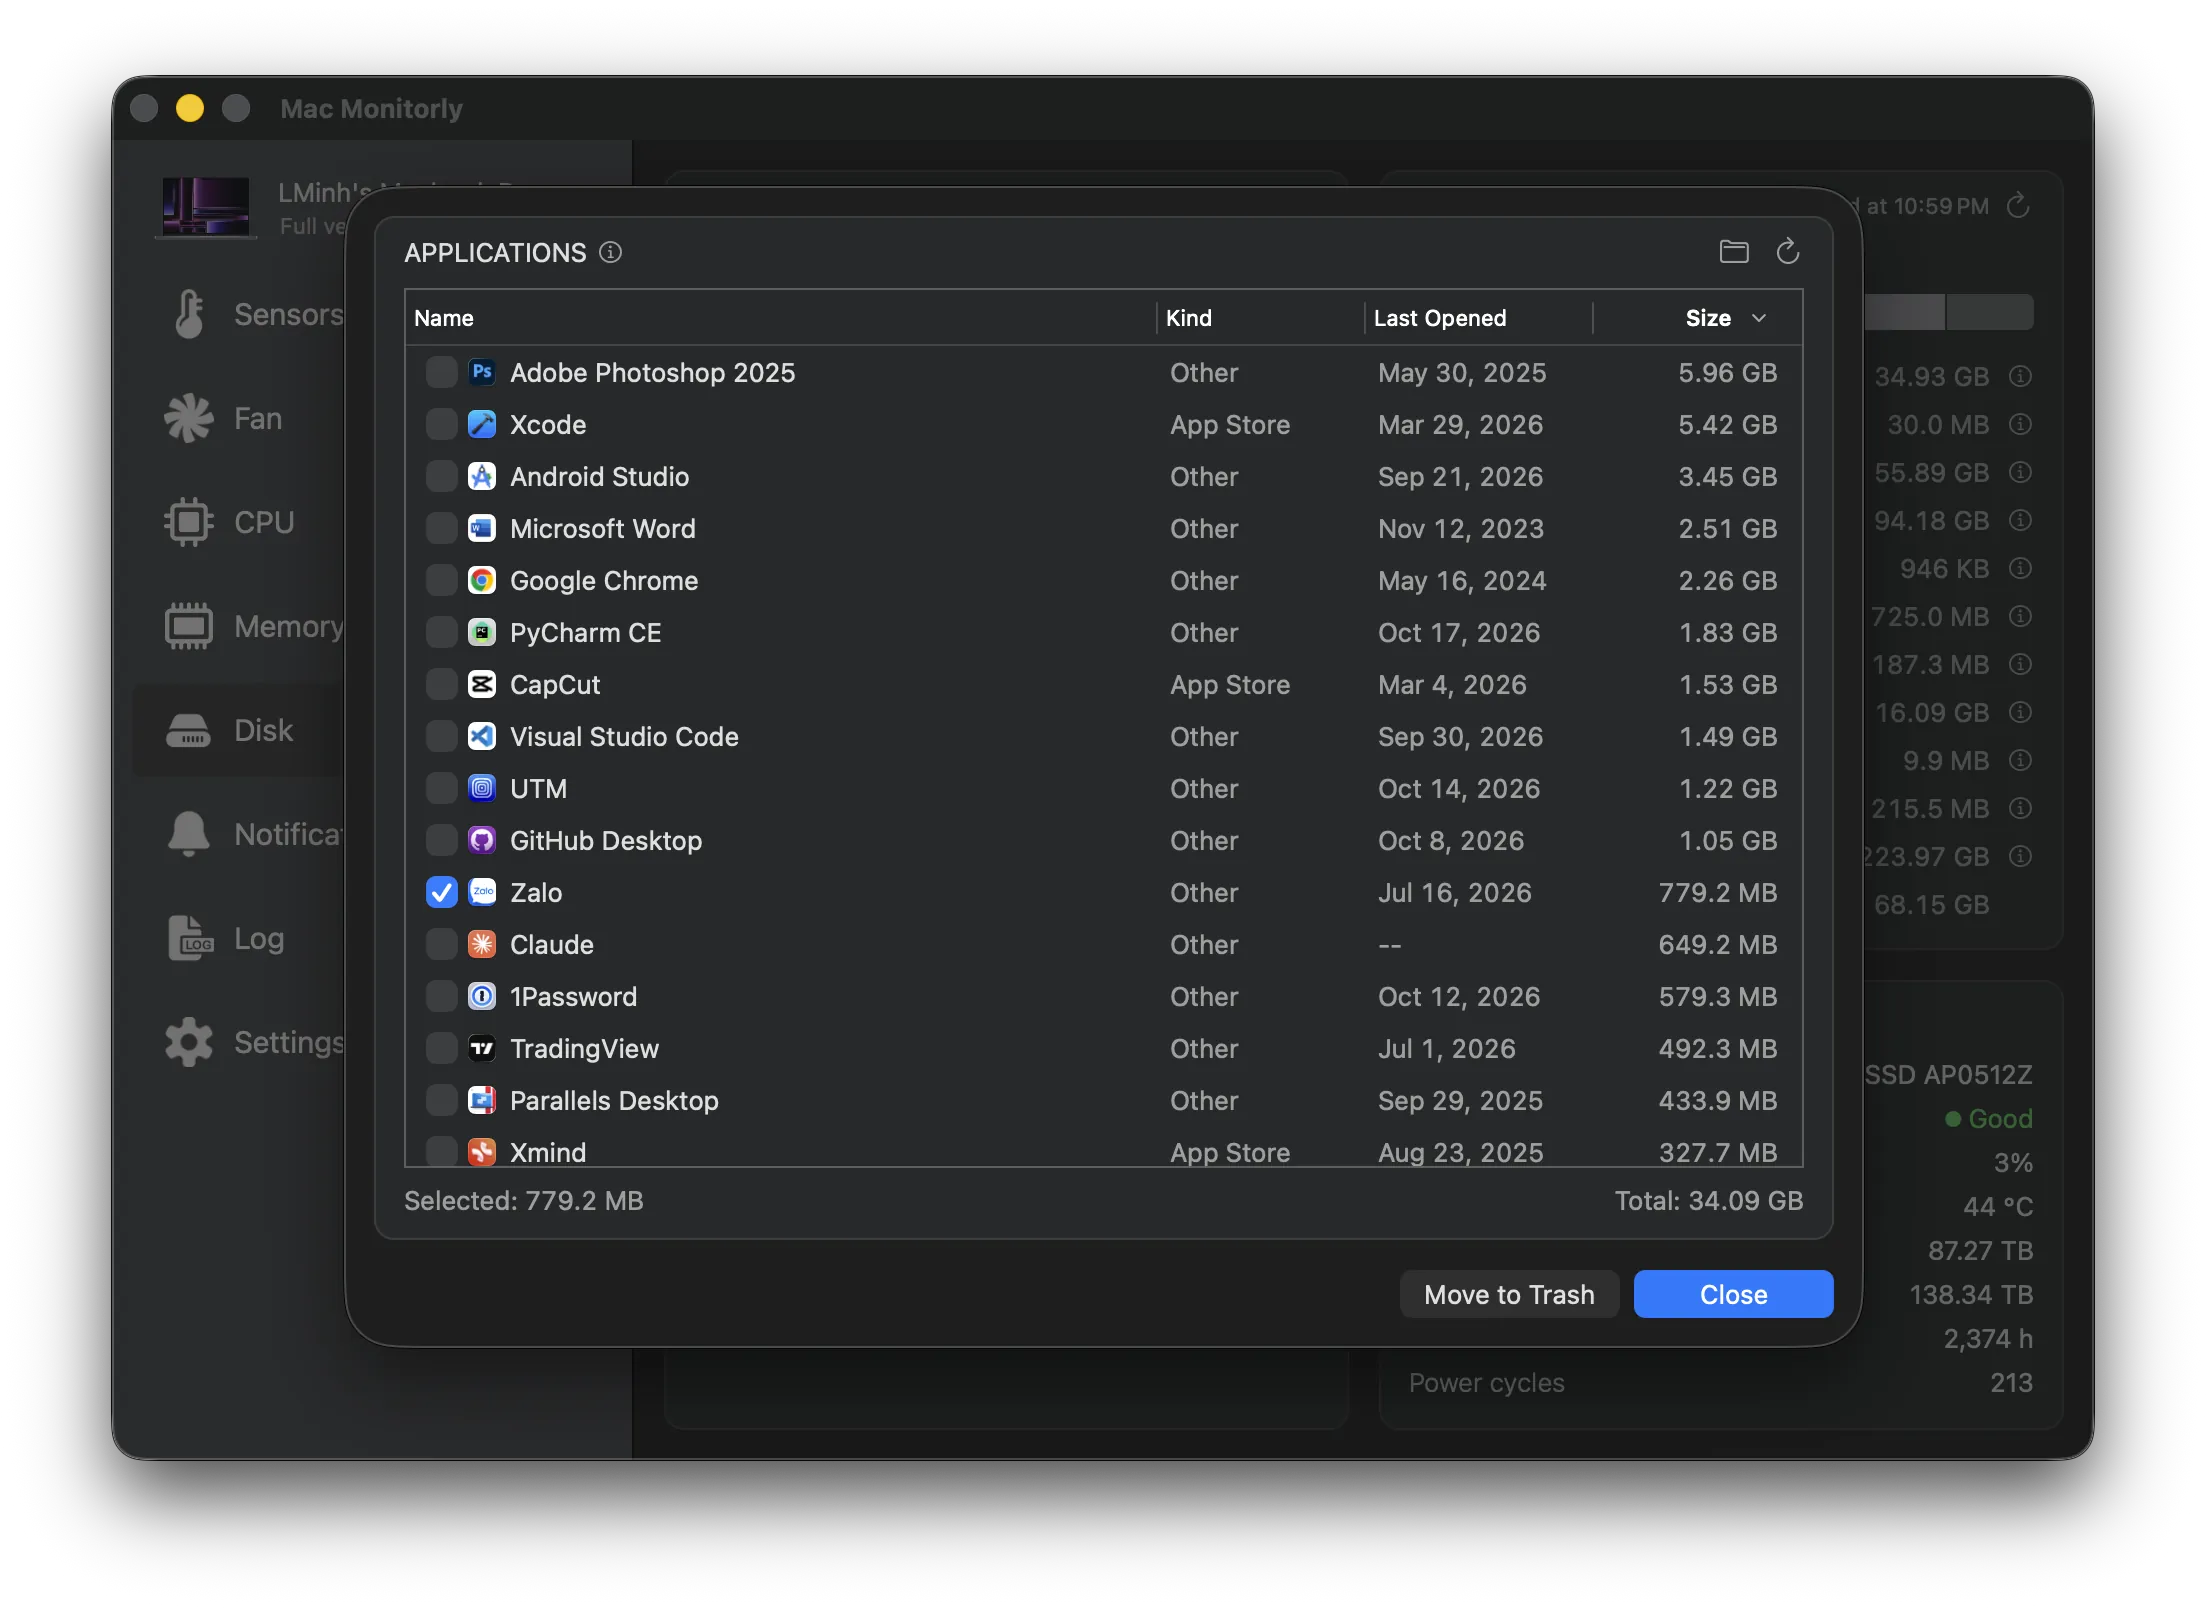Click the disk usage bar behind the dialog

coord(1948,312)
